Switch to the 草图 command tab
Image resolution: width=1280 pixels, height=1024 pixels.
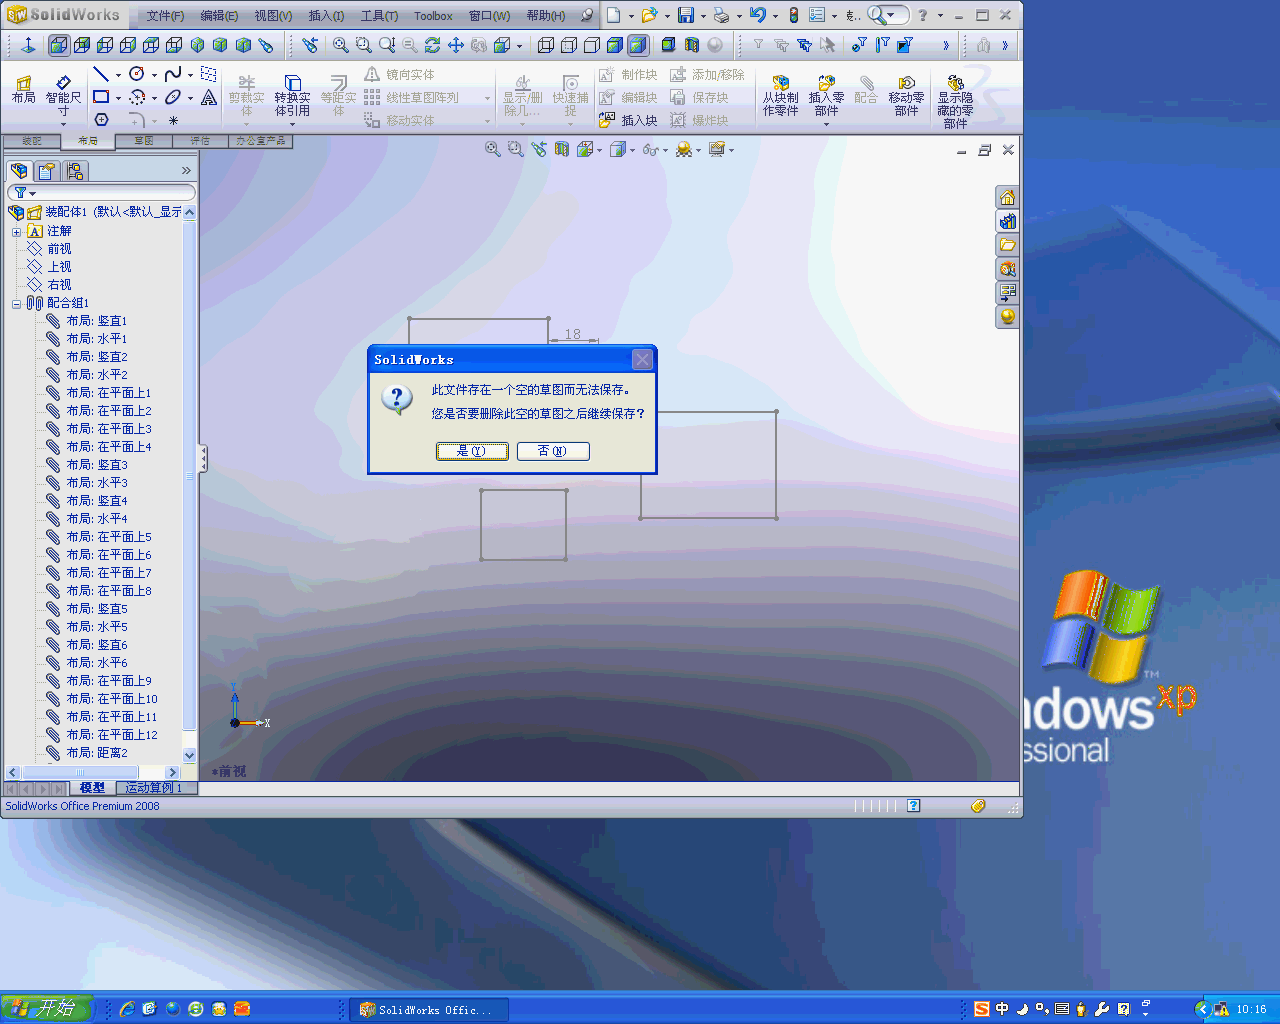tap(144, 141)
